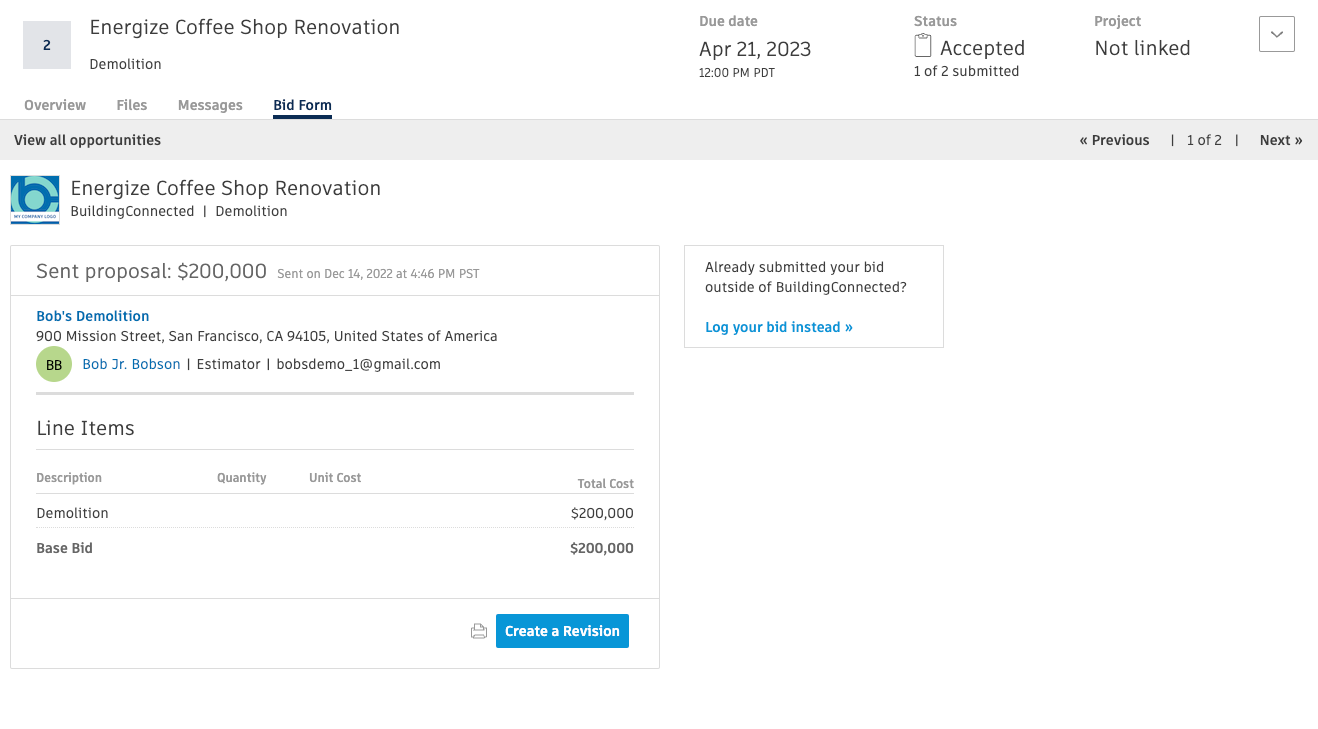Click the Accepted status clipboard icon
Image resolution: width=1318 pixels, height=729 pixels.
coord(923,46)
